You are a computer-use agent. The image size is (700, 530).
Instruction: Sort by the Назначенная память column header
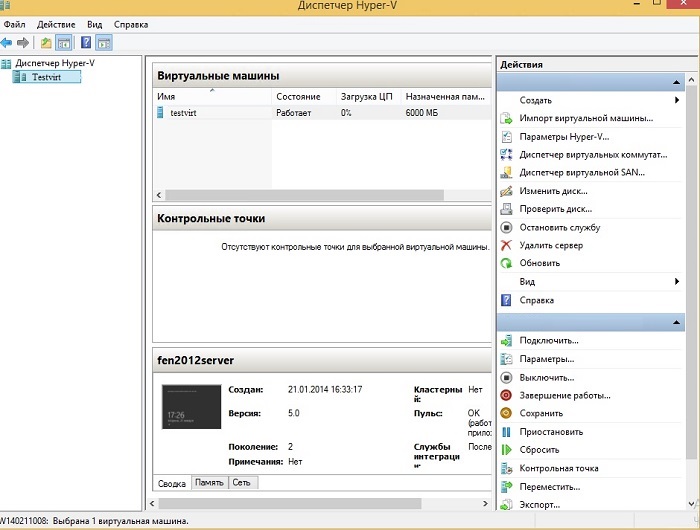(446, 96)
